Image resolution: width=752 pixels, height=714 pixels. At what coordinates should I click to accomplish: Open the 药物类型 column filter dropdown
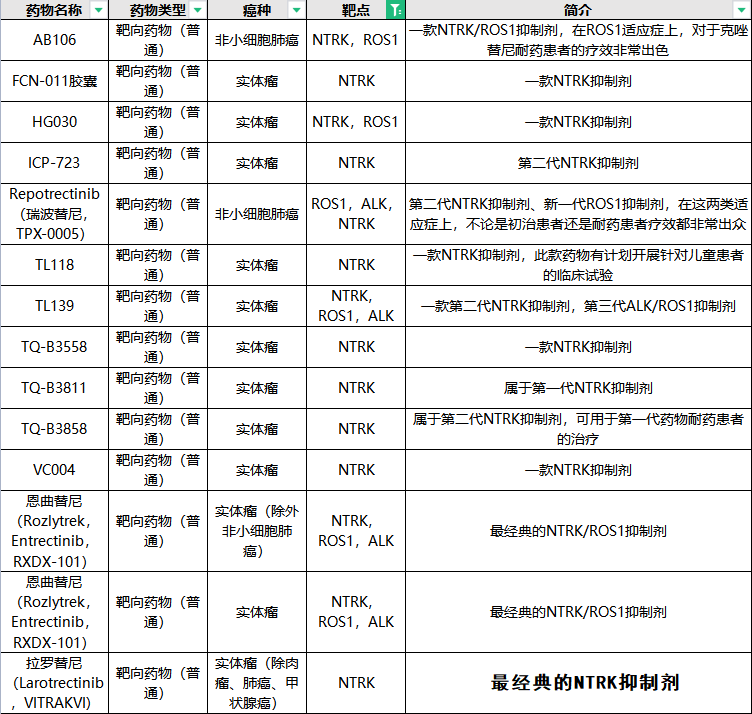point(198,10)
